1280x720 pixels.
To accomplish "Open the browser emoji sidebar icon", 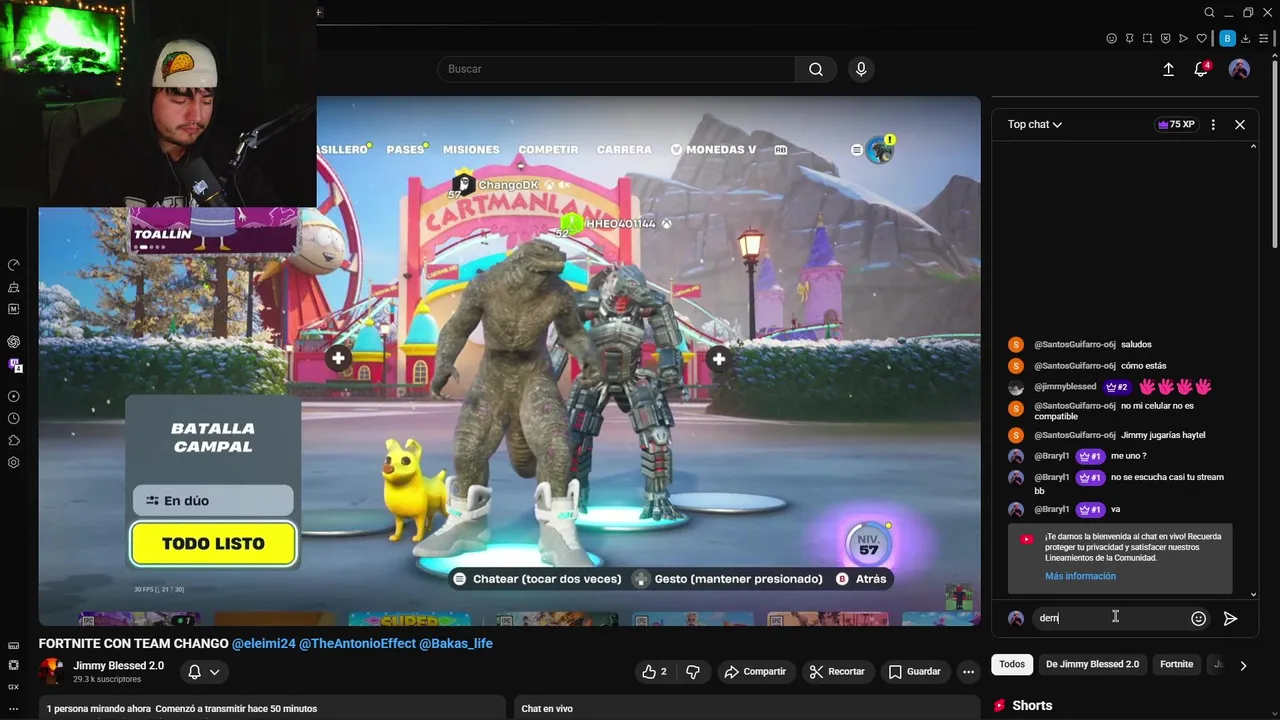I will pyautogui.click(x=1111, y=38).
